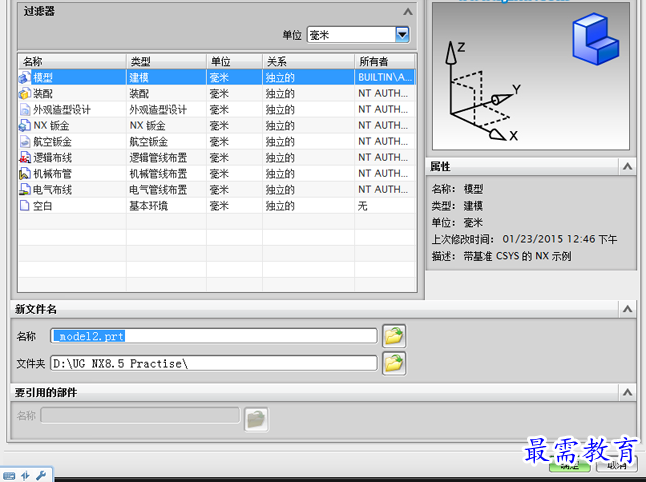Select the 模型 template row
The image size is (646, 482).
tap(217, 77)
